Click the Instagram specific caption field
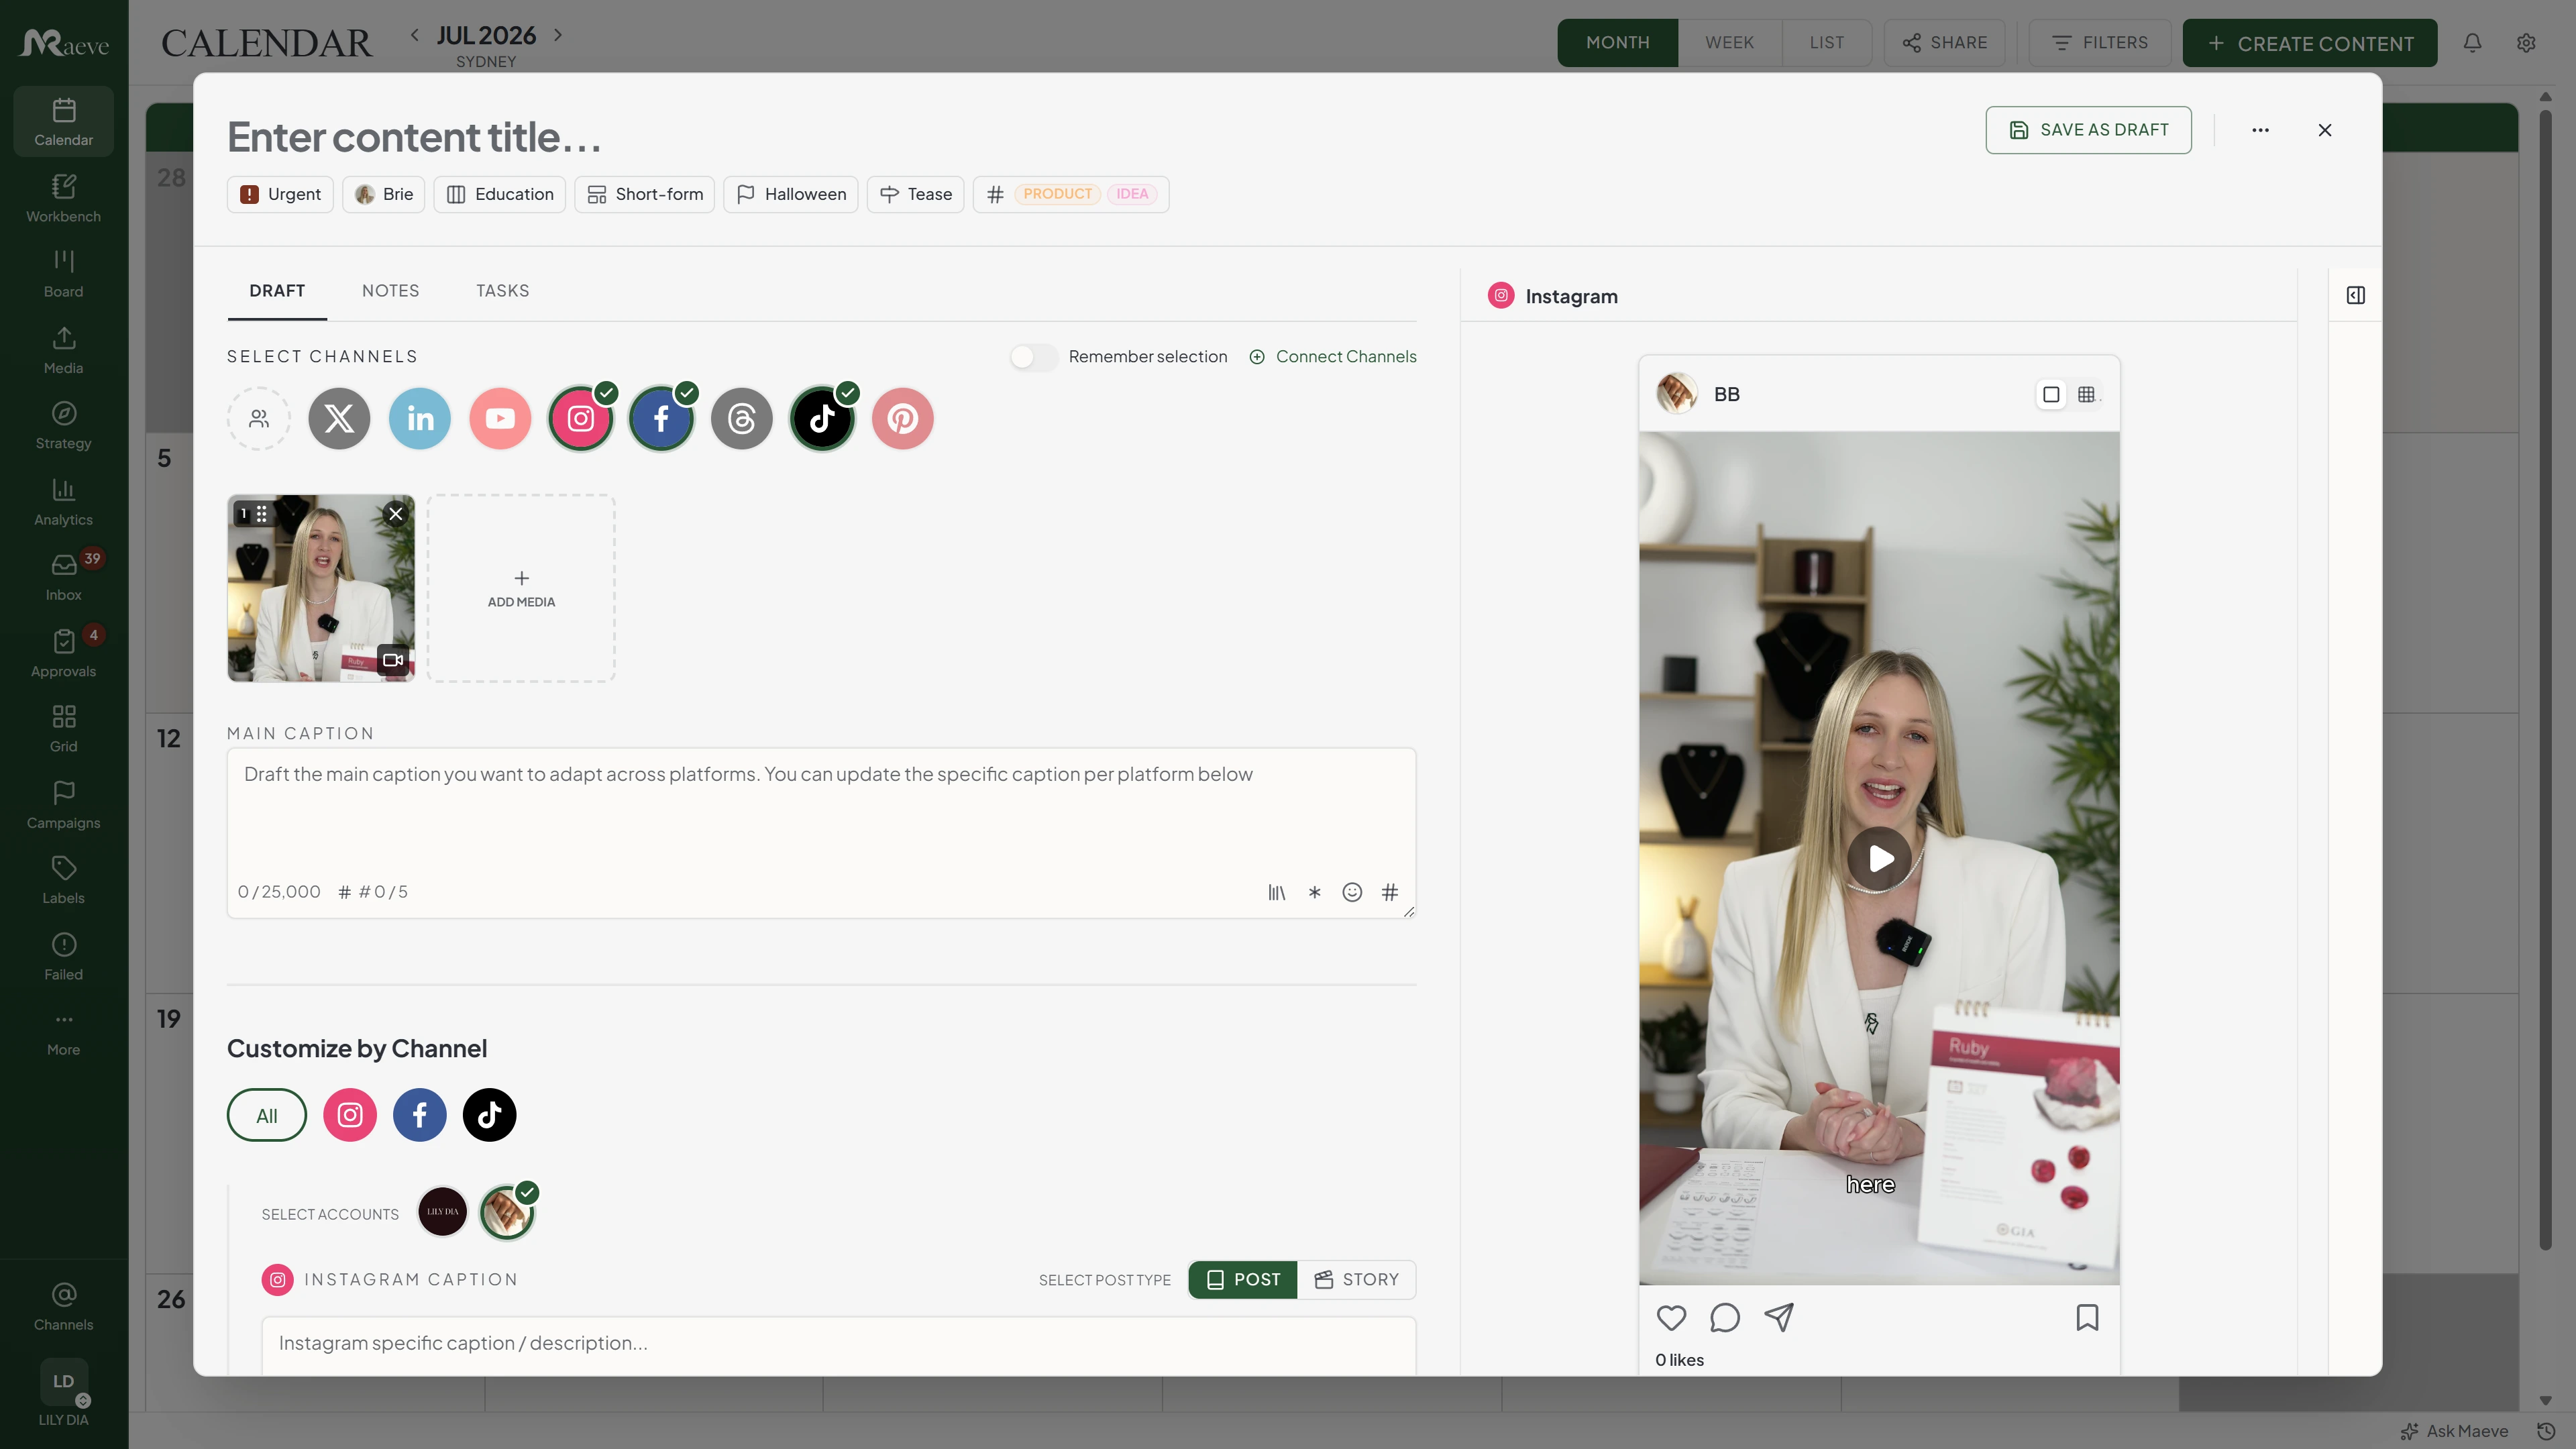2576x1449 pixels. [x=839, y=1344]
